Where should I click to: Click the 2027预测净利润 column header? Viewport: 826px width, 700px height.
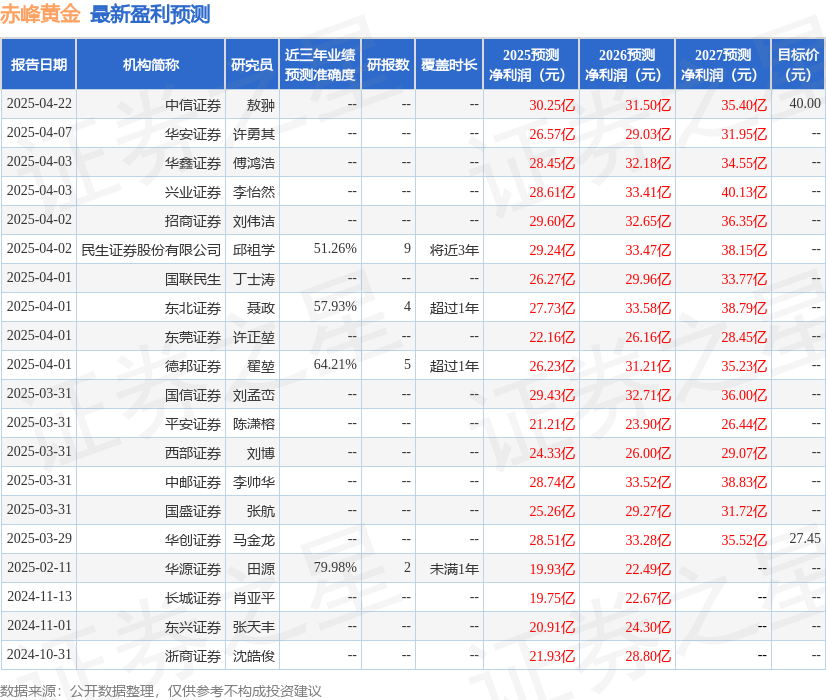tap(723, 64)
